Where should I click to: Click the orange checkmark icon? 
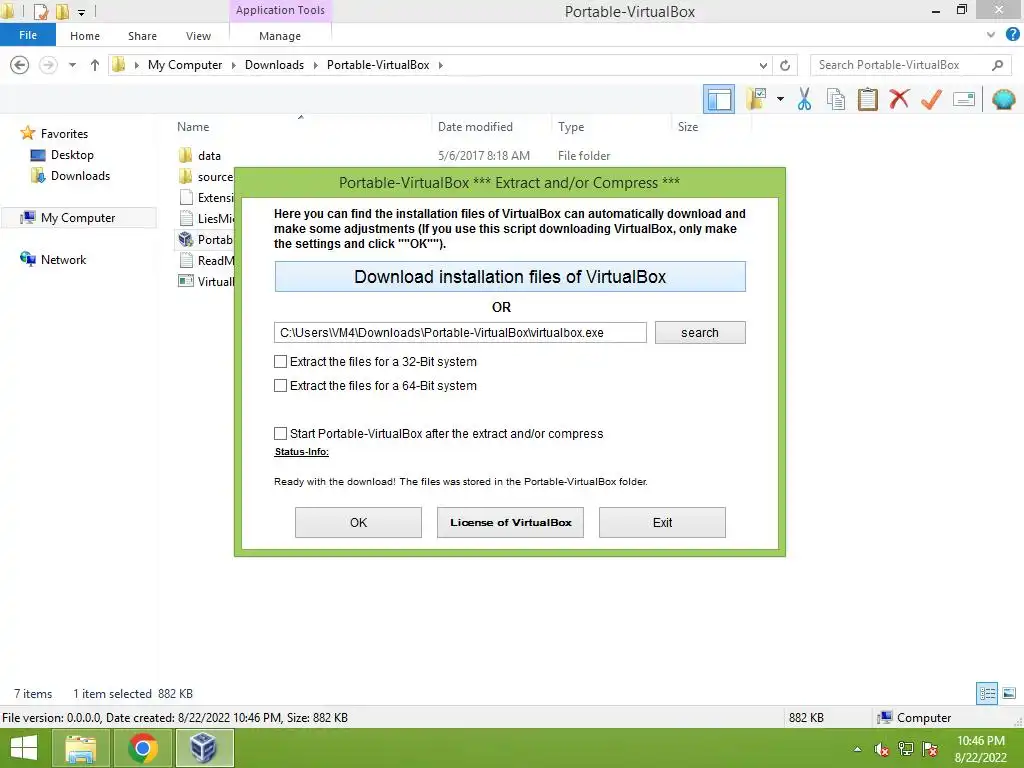pyautogui.click(x=931, y=99)
